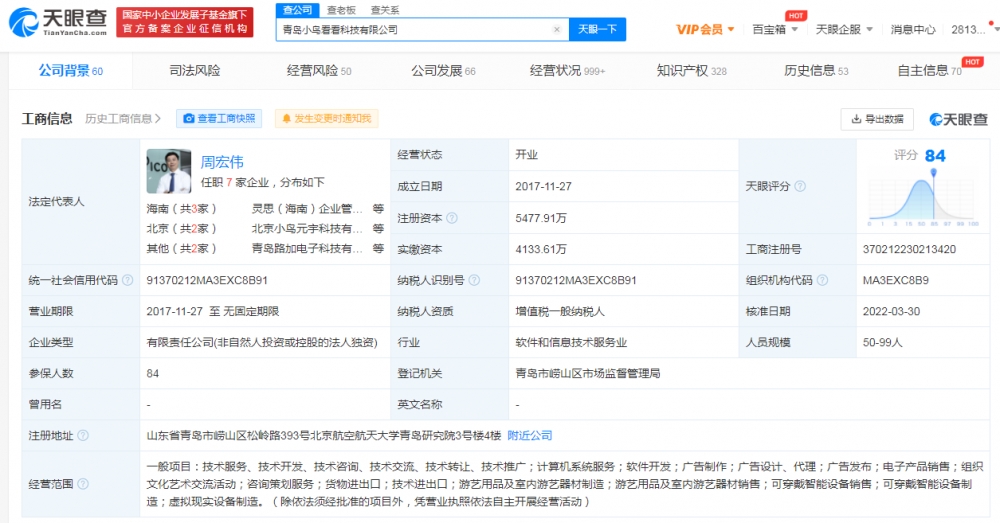The image size is (1000, 523).
Task: Click insured headcount value 84 under 参保人数
Action: click(152, 373)
